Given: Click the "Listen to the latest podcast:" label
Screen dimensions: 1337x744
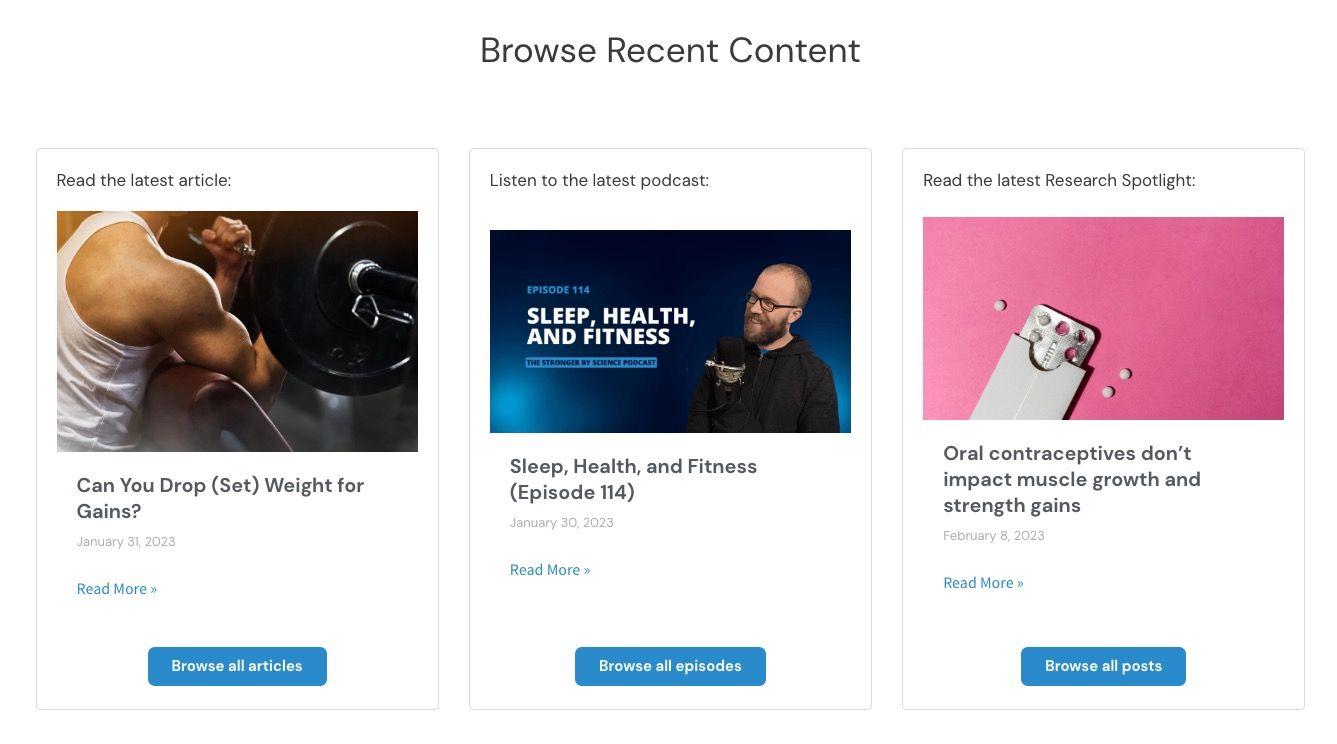Looking at the screenshot, I should [x=599, y=180].
